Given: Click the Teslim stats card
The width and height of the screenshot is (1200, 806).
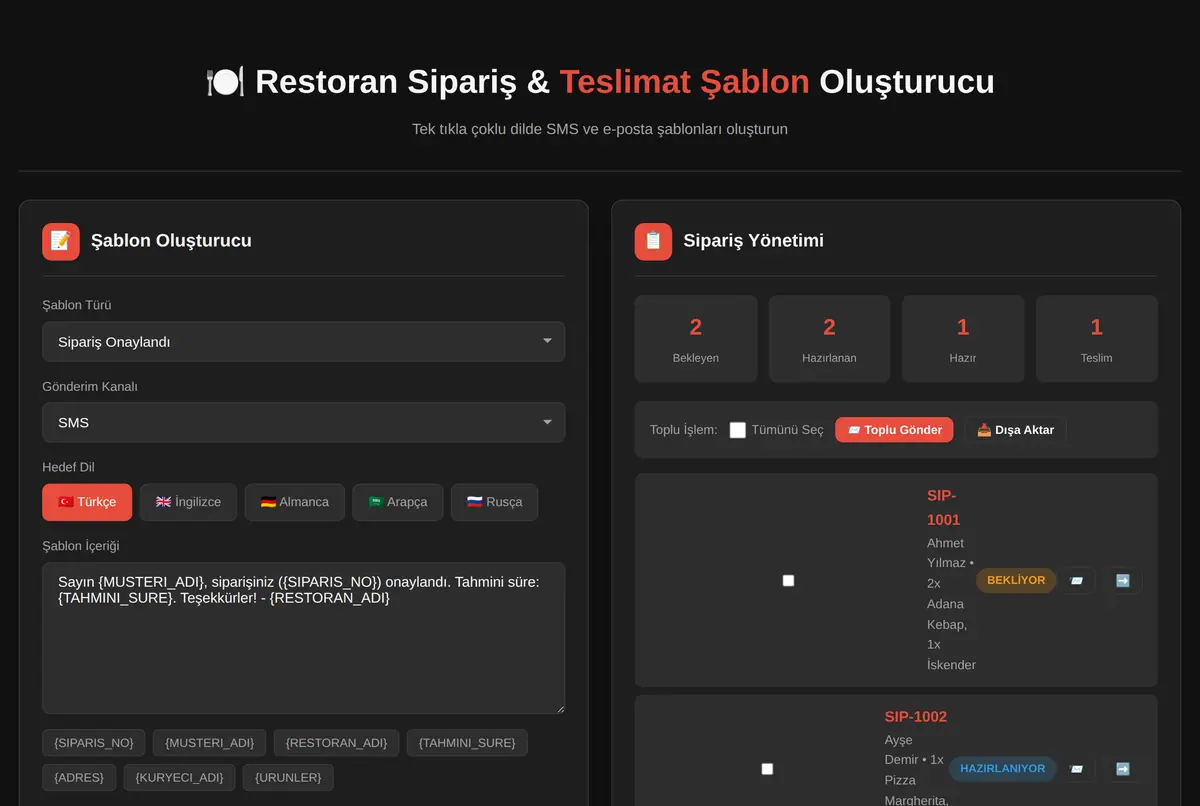Looking at the screenshot, I should [x=1097, y=339].
